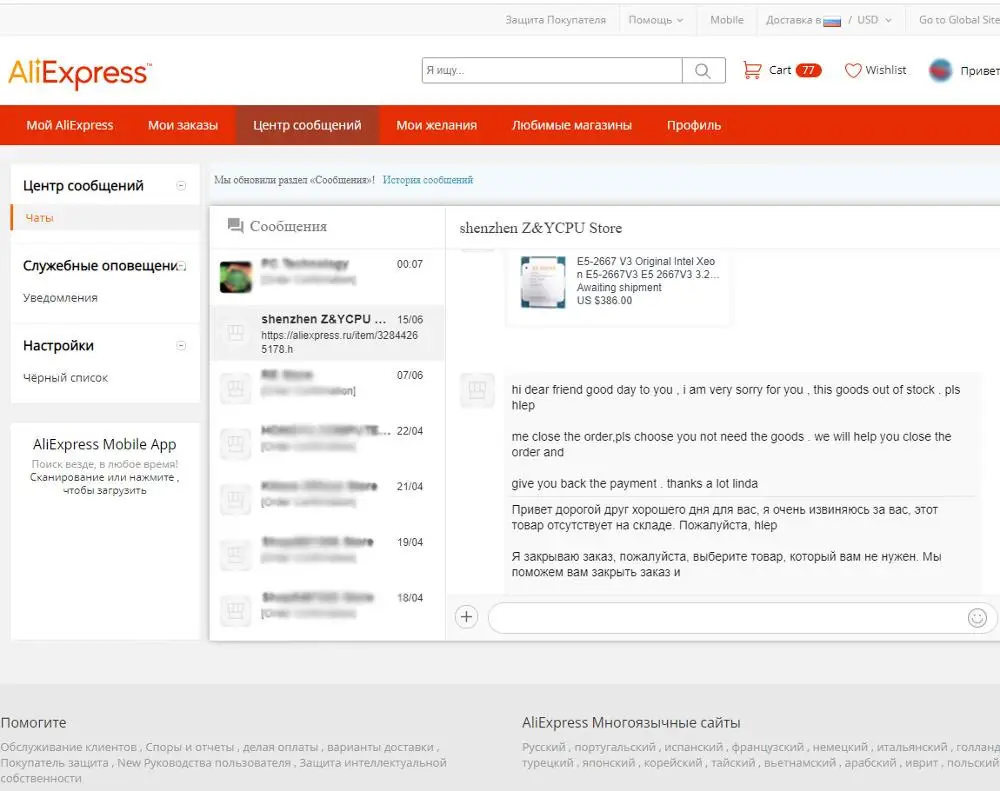Click store avatar of shenzhen Z&YCPU conversation

click(235, 333)
